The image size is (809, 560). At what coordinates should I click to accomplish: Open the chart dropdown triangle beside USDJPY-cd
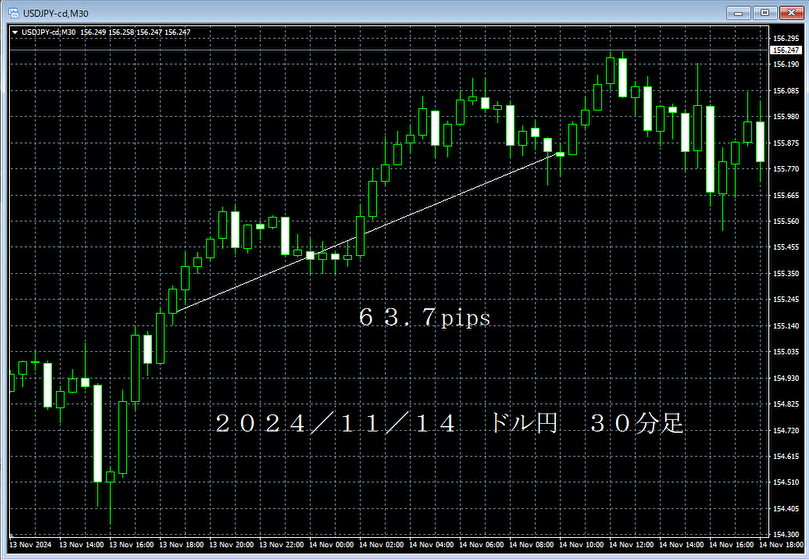15,33
